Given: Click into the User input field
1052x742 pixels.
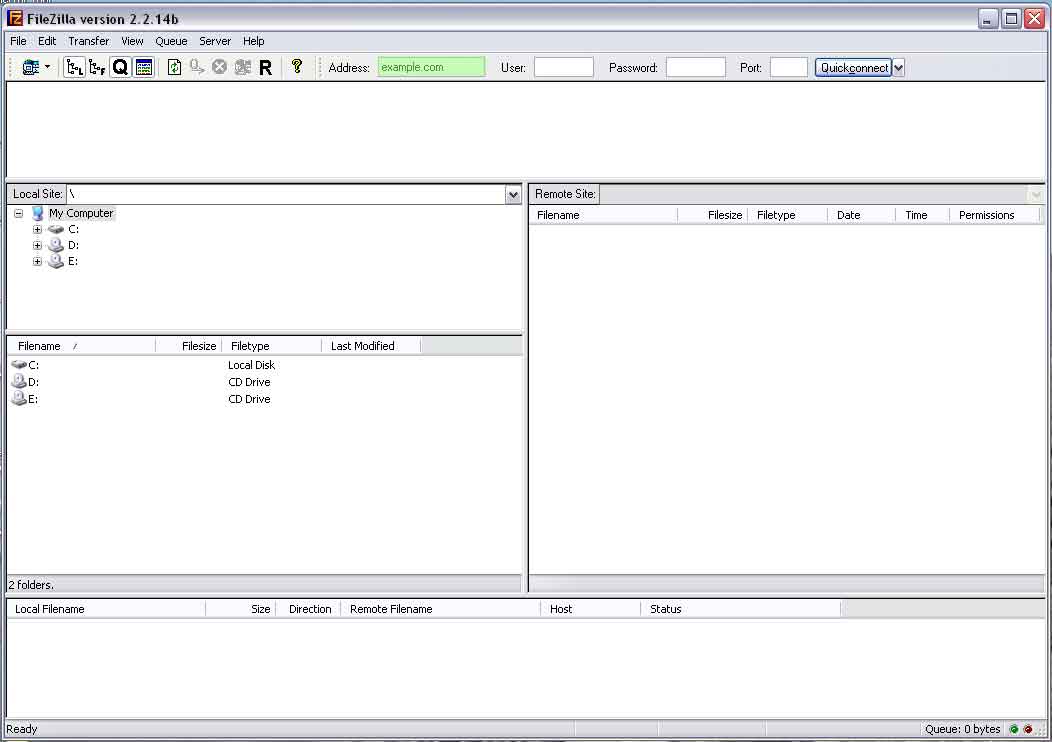Looking at the screenshot, I should (x=564, y=67).
